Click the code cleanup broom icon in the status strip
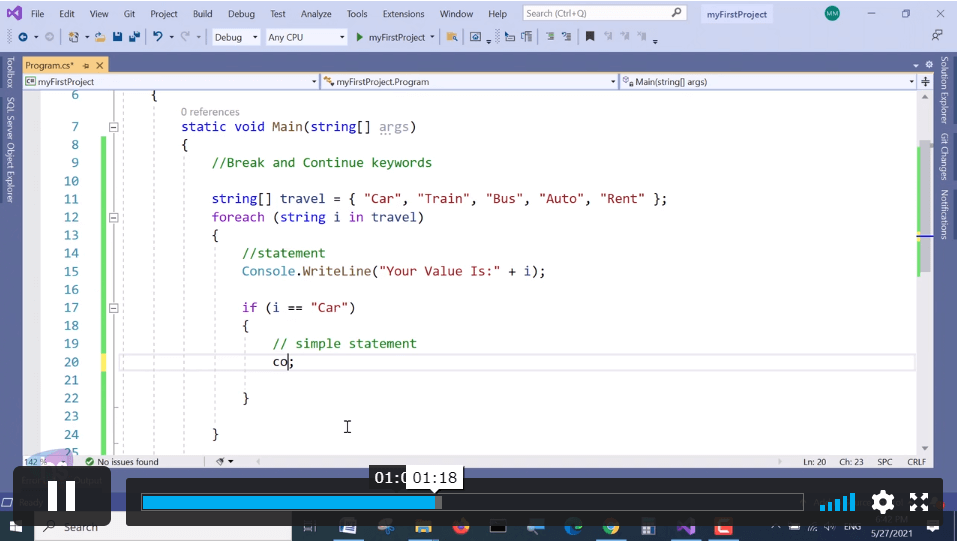The height and width of the screenshot is (542, 957). pyautogui.click(x=220, y=461)
